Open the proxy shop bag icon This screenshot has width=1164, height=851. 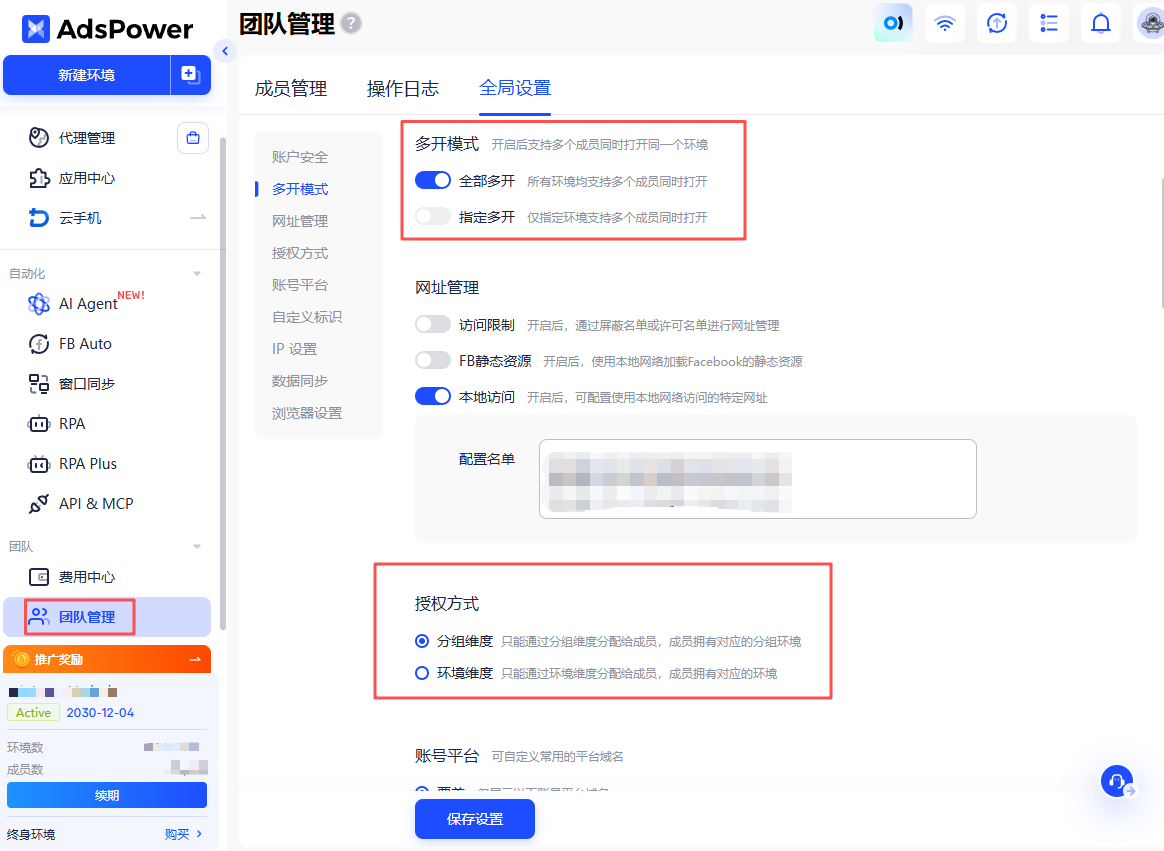[x=193, y=138]
